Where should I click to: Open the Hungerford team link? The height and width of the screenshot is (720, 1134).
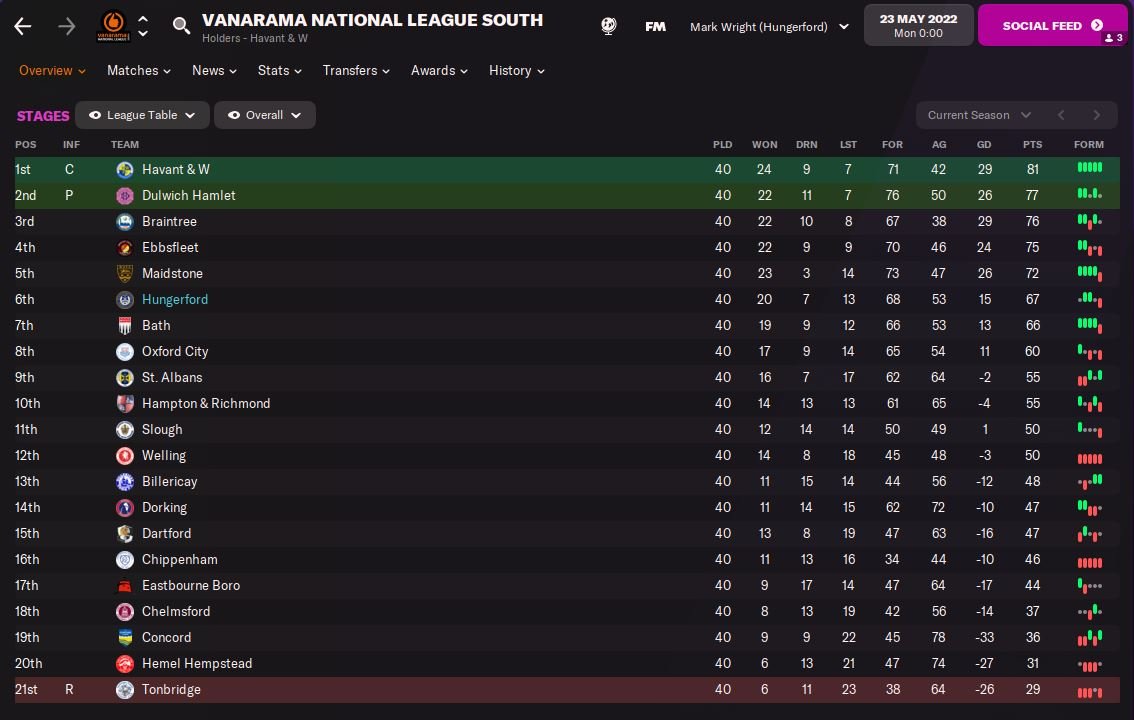click(175, 299)
